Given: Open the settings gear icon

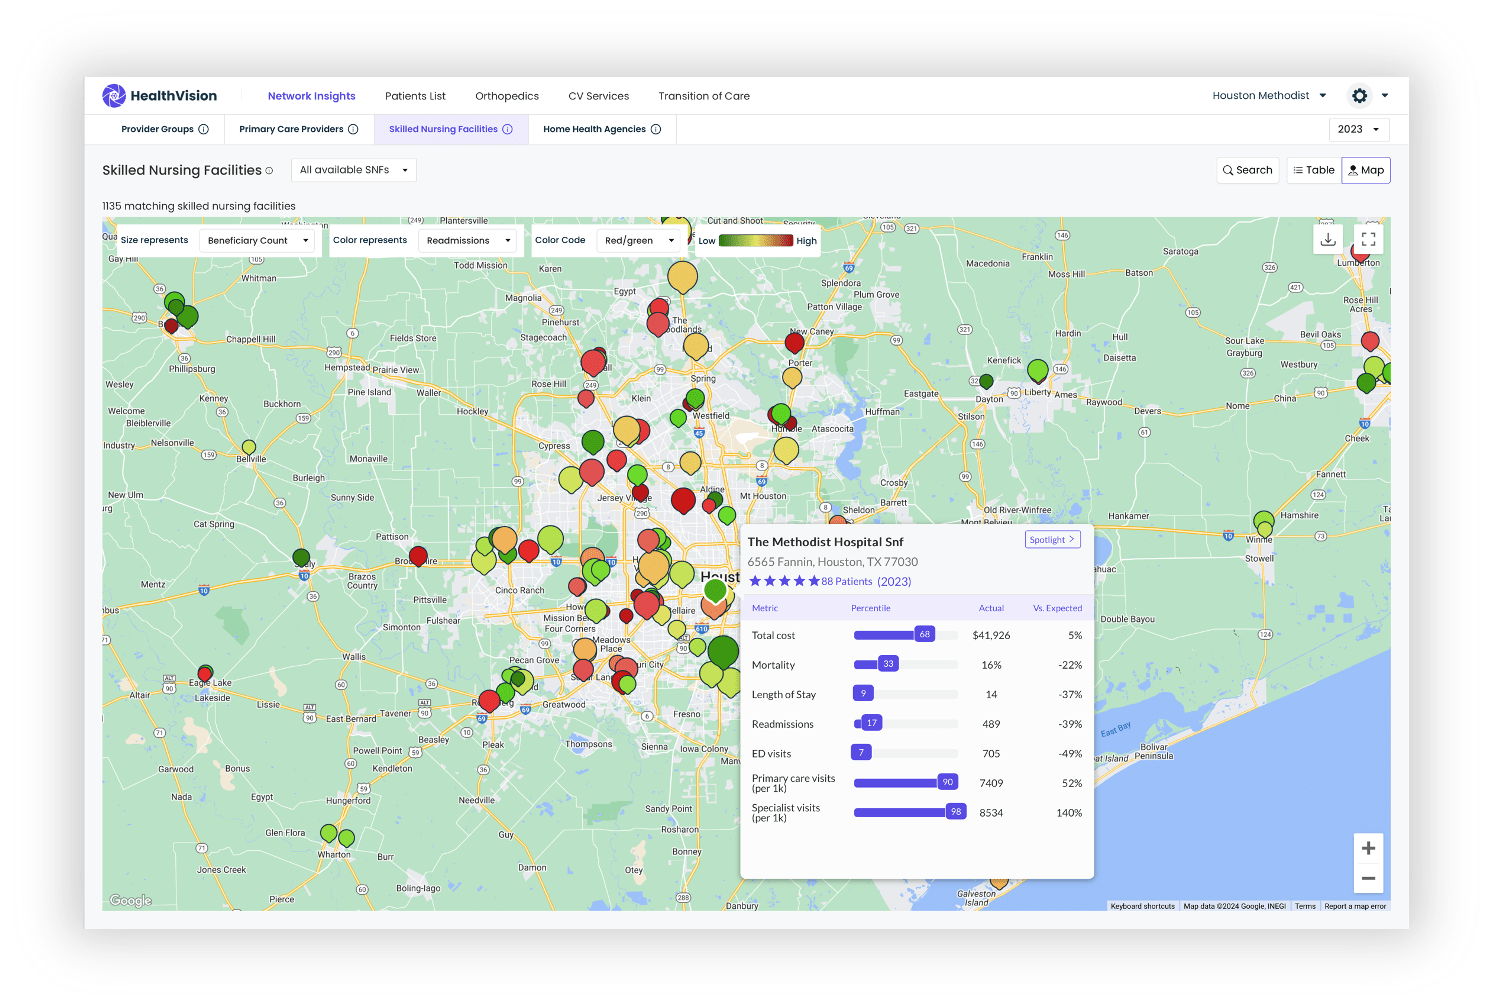Looking at the screenshot, I should (1359, 96).
